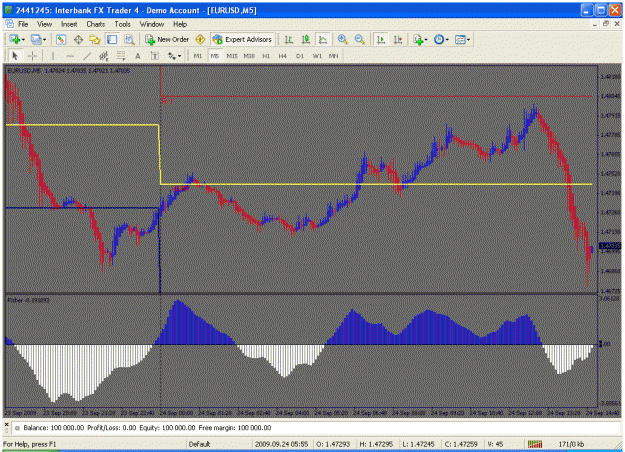
Task: Switch chart to candlesticks style
Action: (x=306, y=39)
